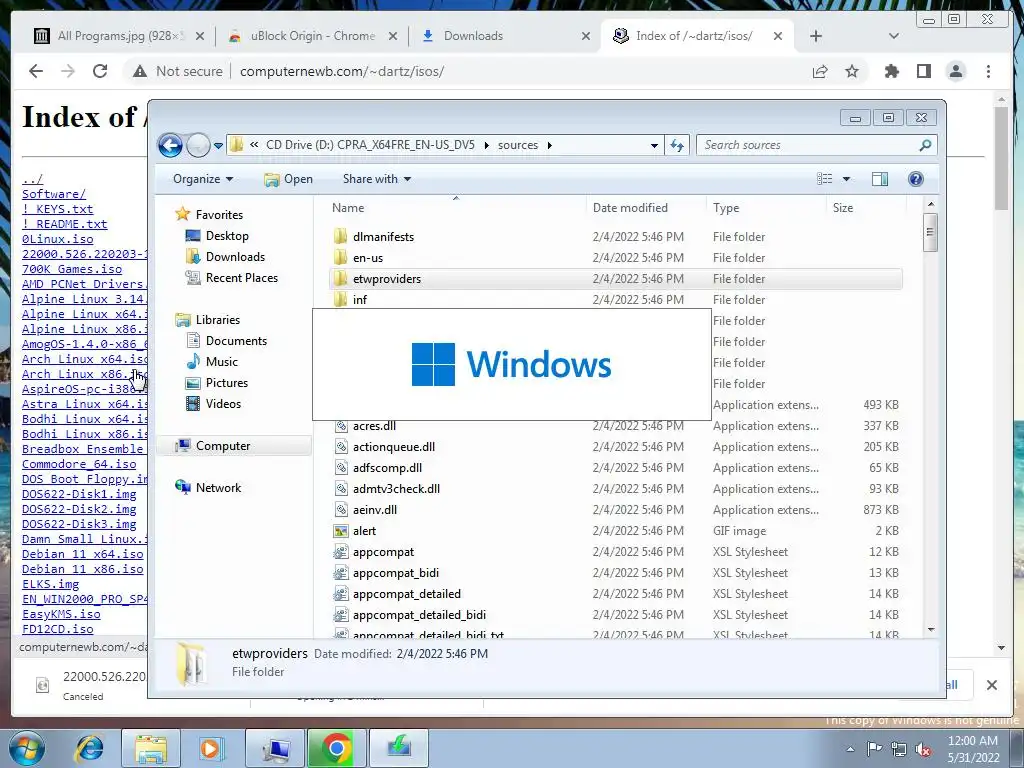Click CD Drive (D:) breadcrumb segment
Image resolution: width=1024 pixels, height=768 pixels.
370,145
